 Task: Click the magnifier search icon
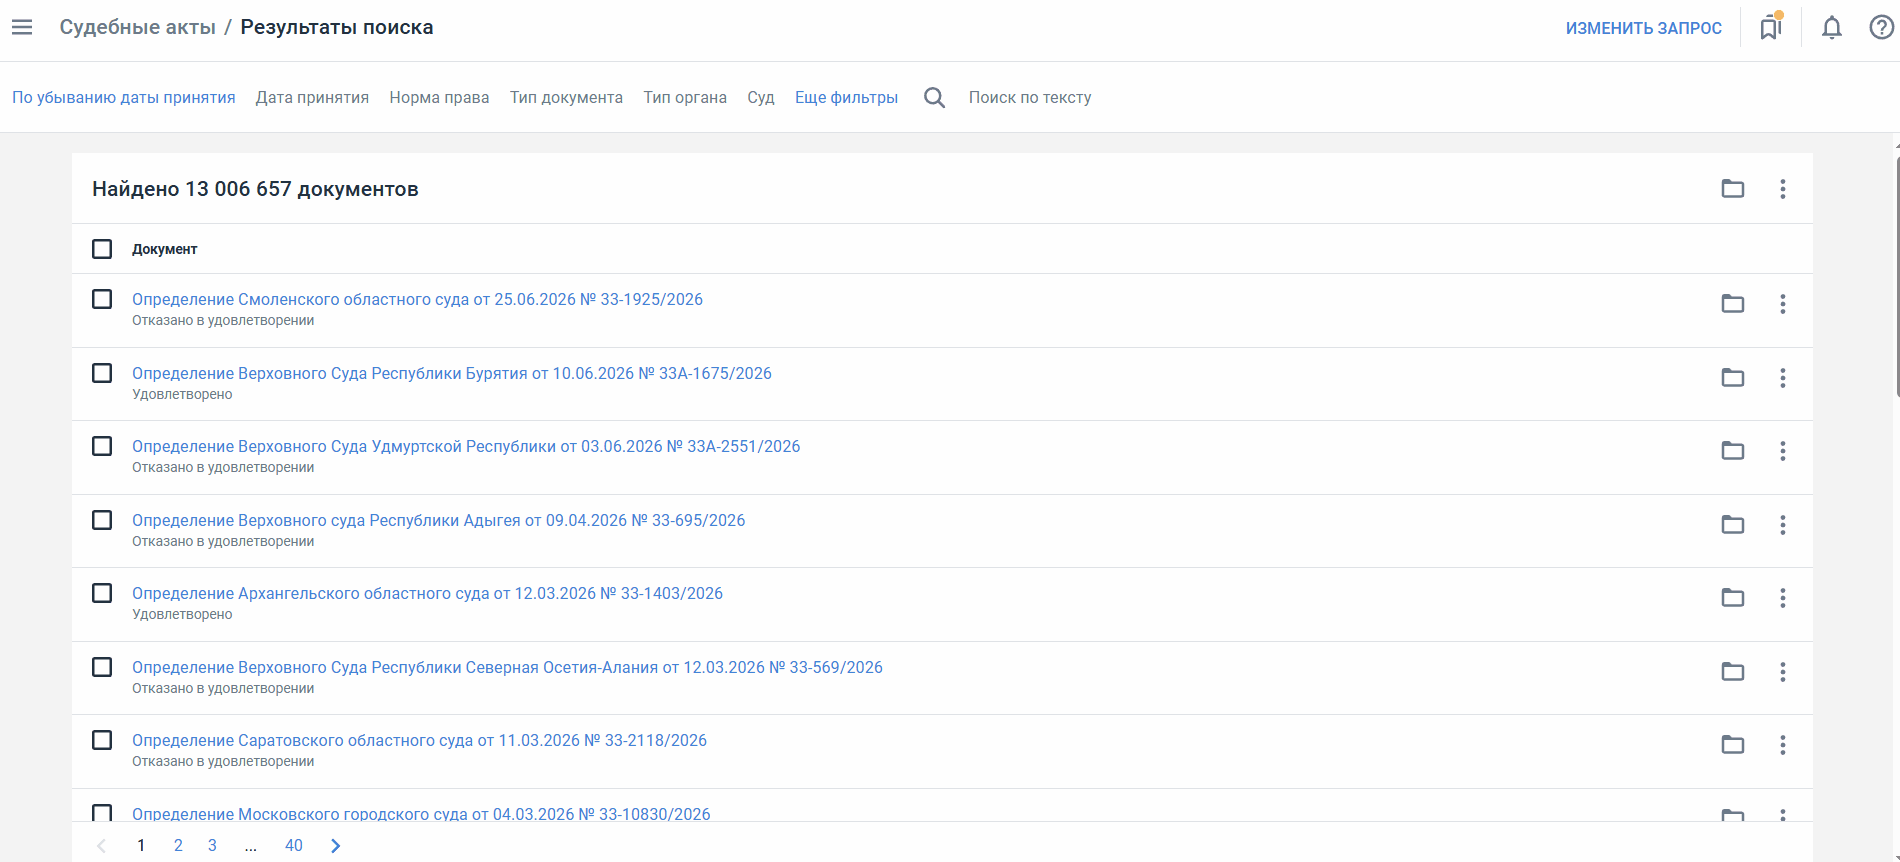(x=934, y=97)
